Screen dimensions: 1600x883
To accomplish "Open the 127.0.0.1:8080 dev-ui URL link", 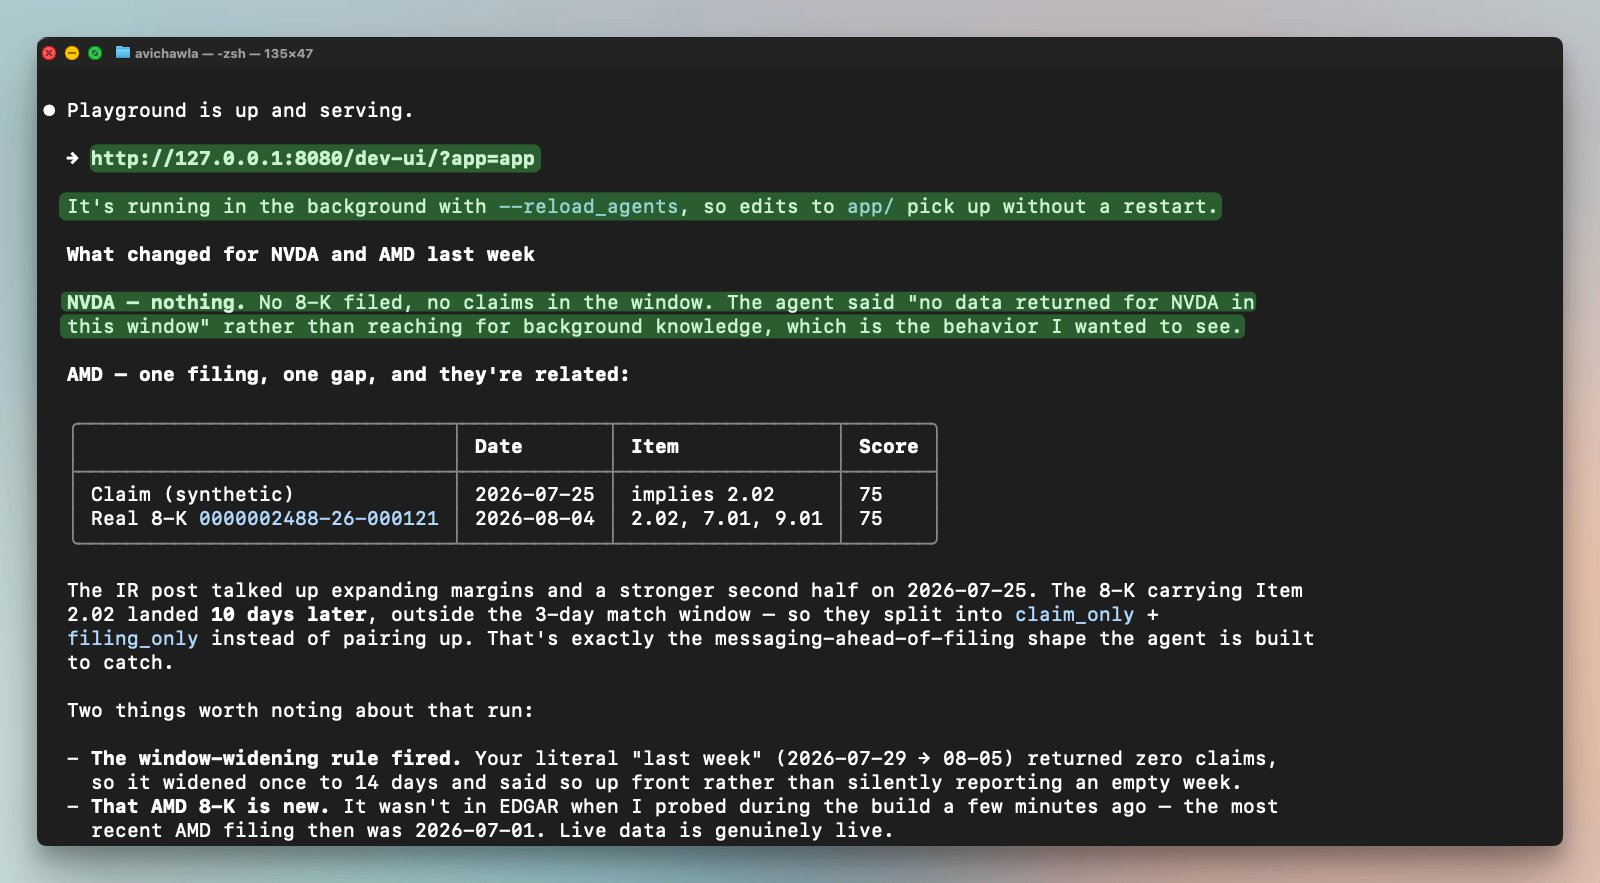I will click(x=313, y=158).
